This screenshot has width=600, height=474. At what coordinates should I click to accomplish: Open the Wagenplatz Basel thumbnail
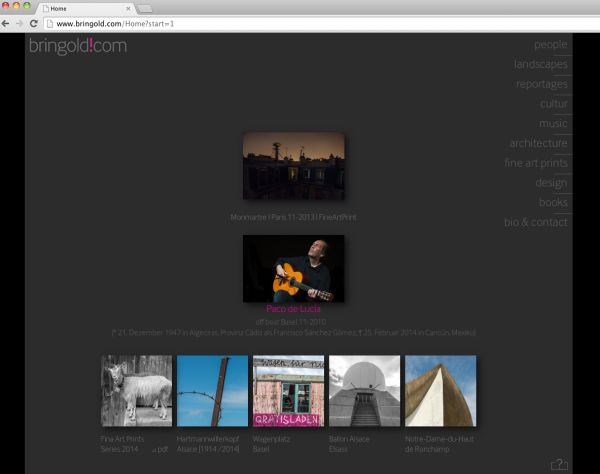(288, 390)
